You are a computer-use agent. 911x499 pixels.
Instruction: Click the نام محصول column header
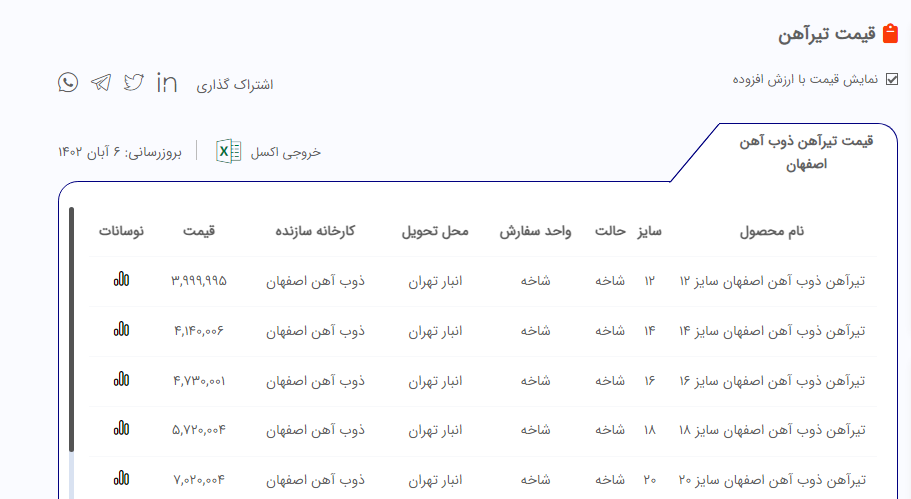coord(771,231)
